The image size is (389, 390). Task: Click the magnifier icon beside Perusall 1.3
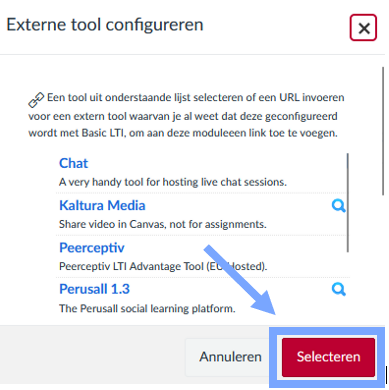[x=339, y=289]
